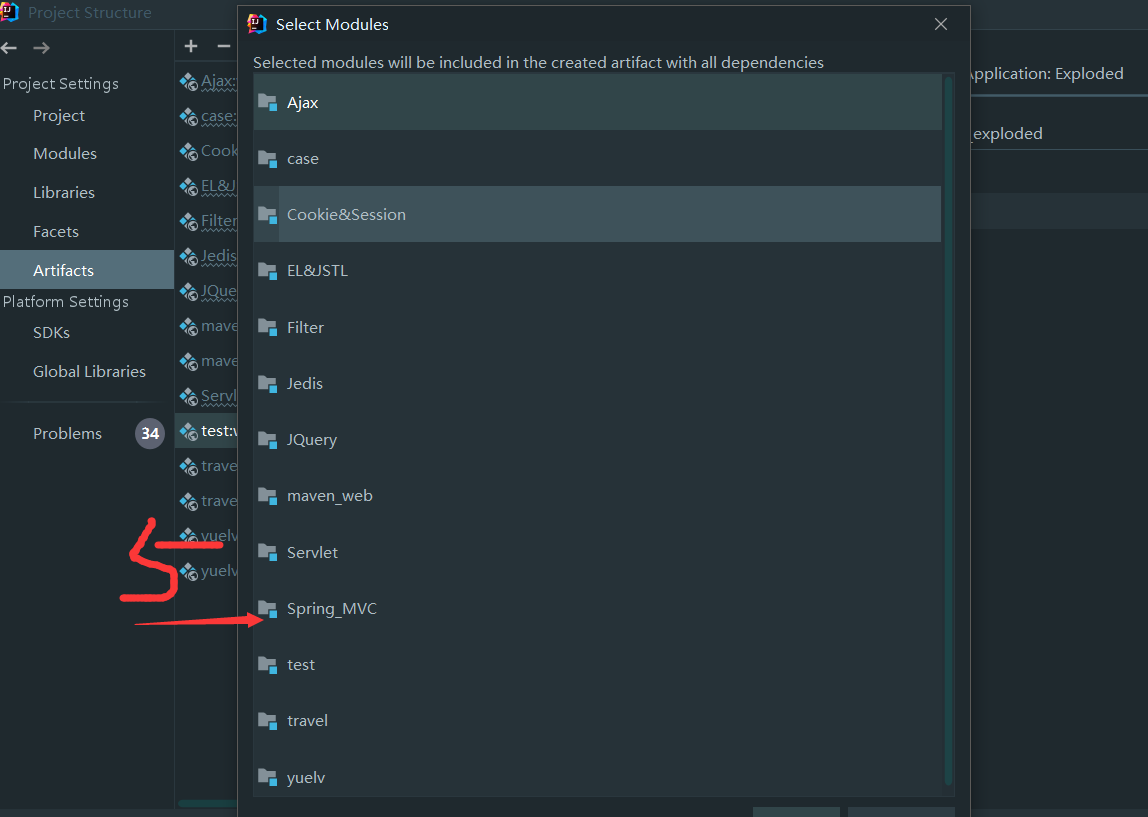Select the maven_web module
This screenshot has width=1148, height=817.
tap(328, 495)
